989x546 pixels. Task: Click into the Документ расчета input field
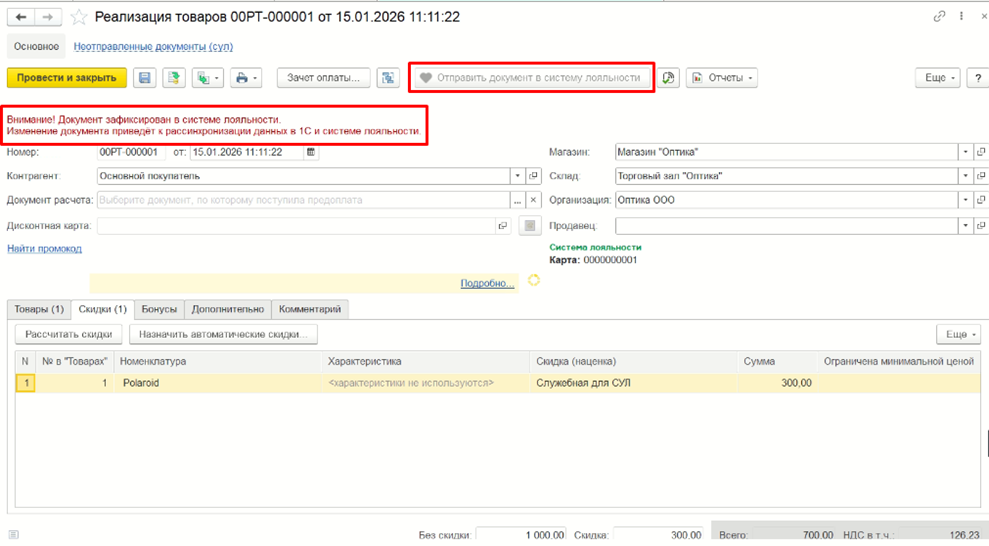click(303, 200)
